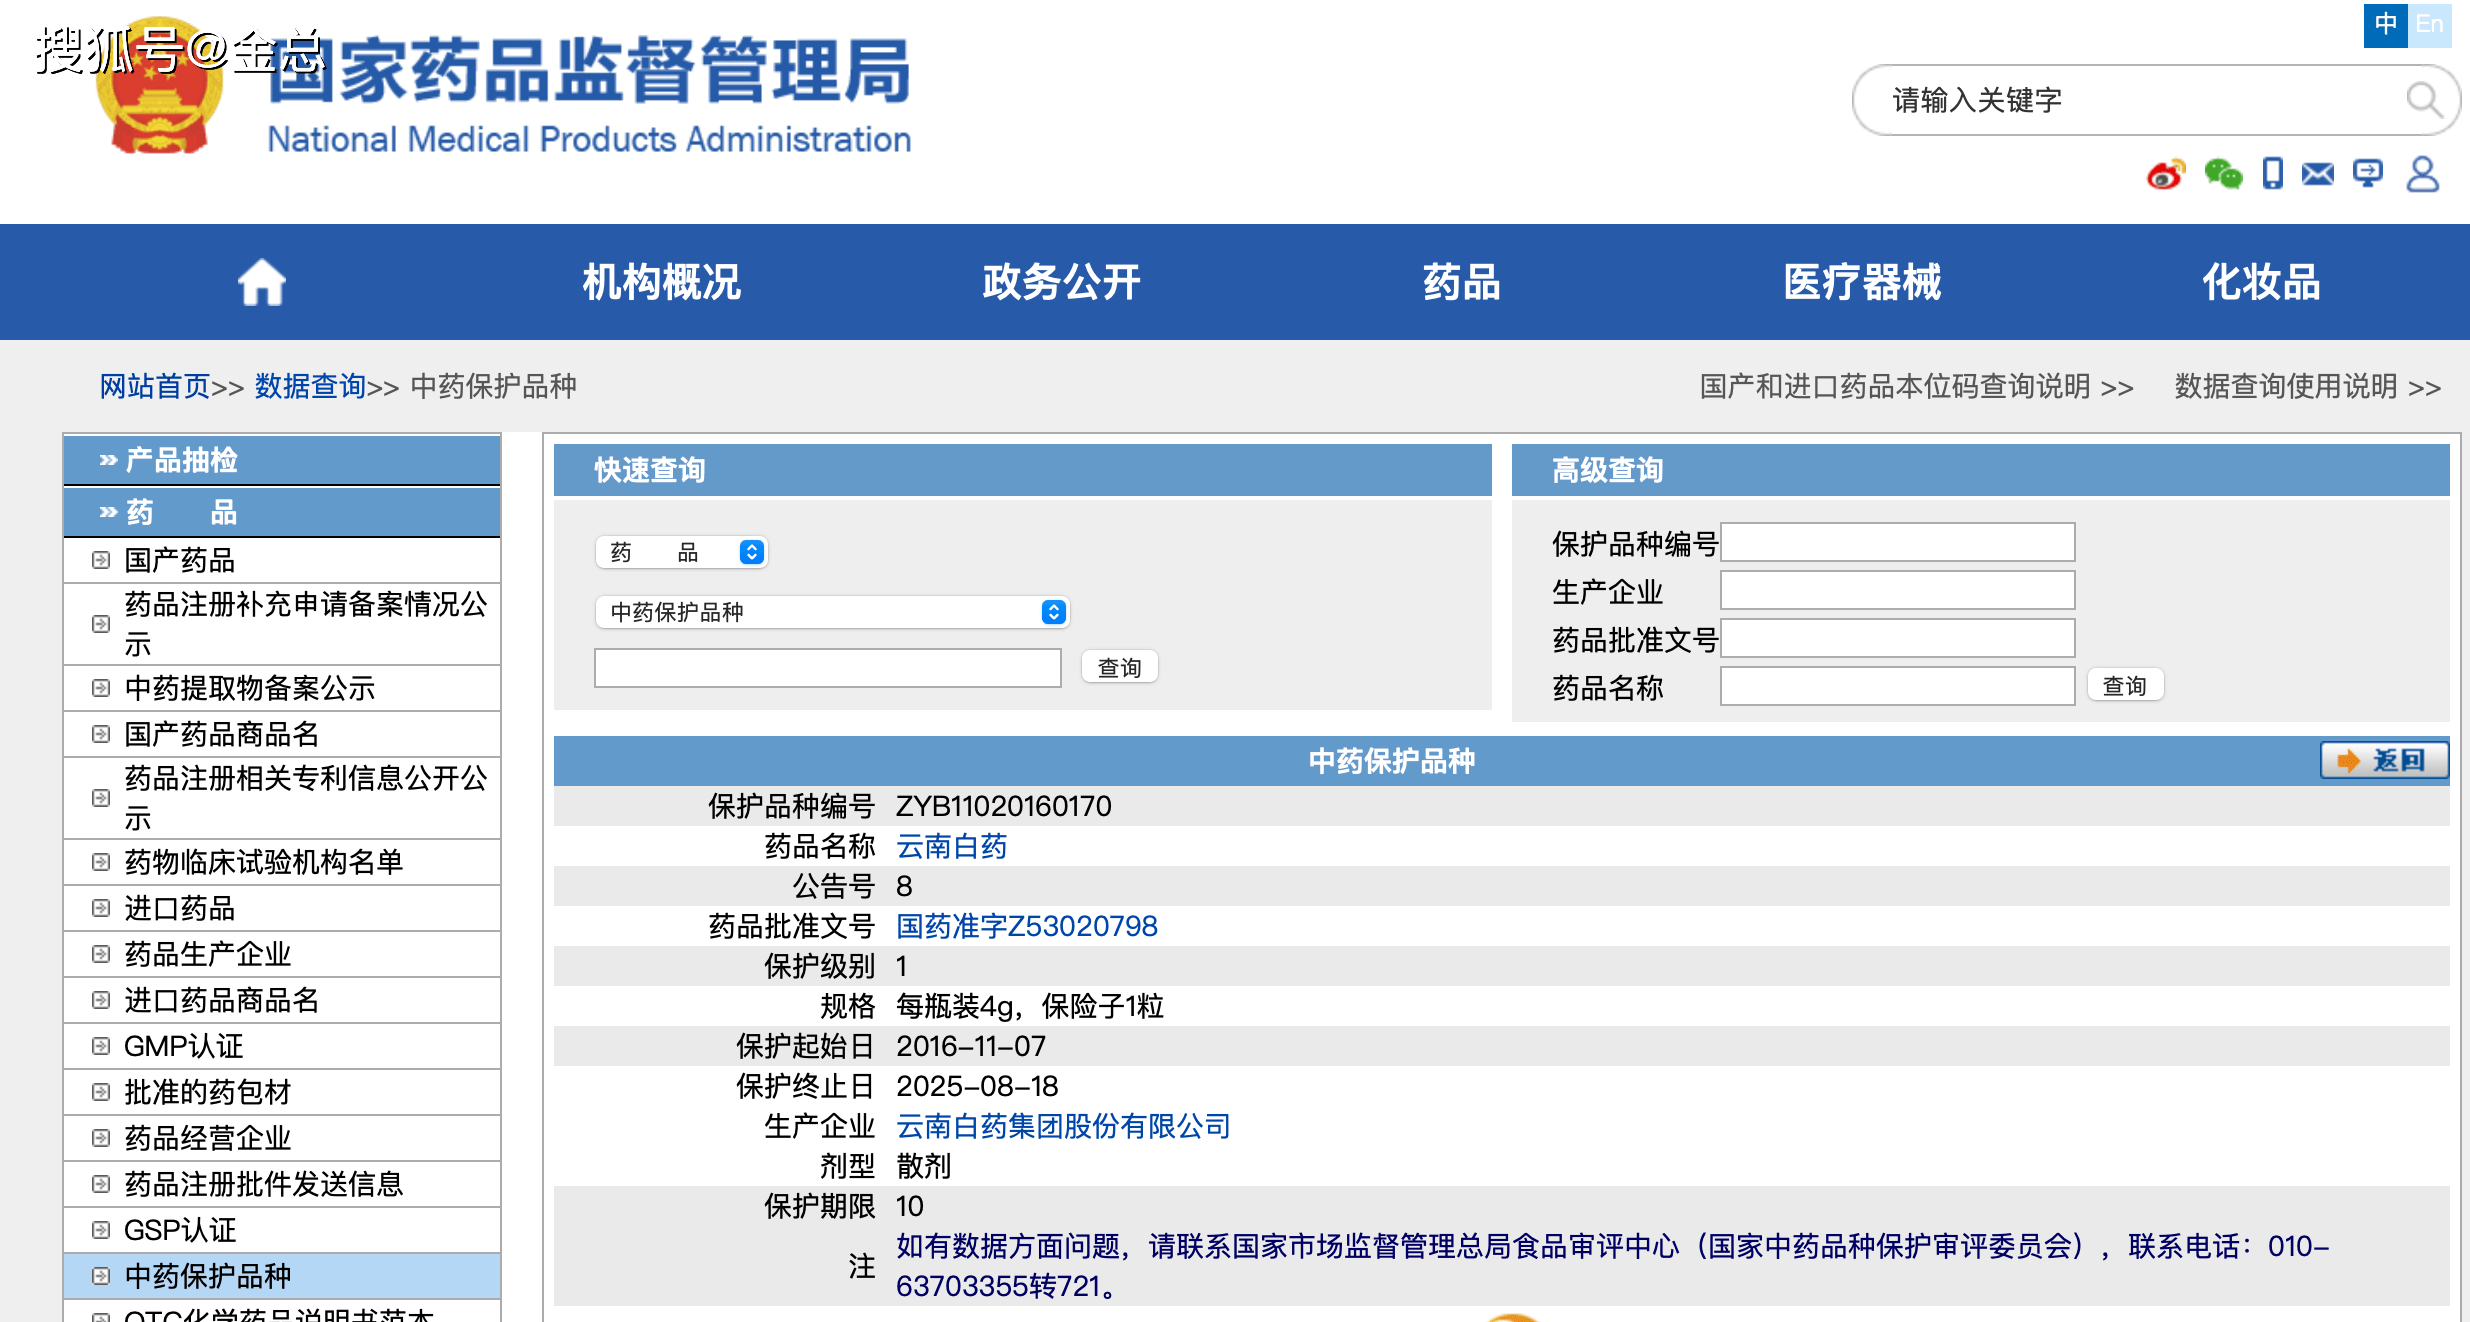Select 中药保护品种 sidebar item
The width and height of the screenshot is (2470, 1322).
[282, 1276]
